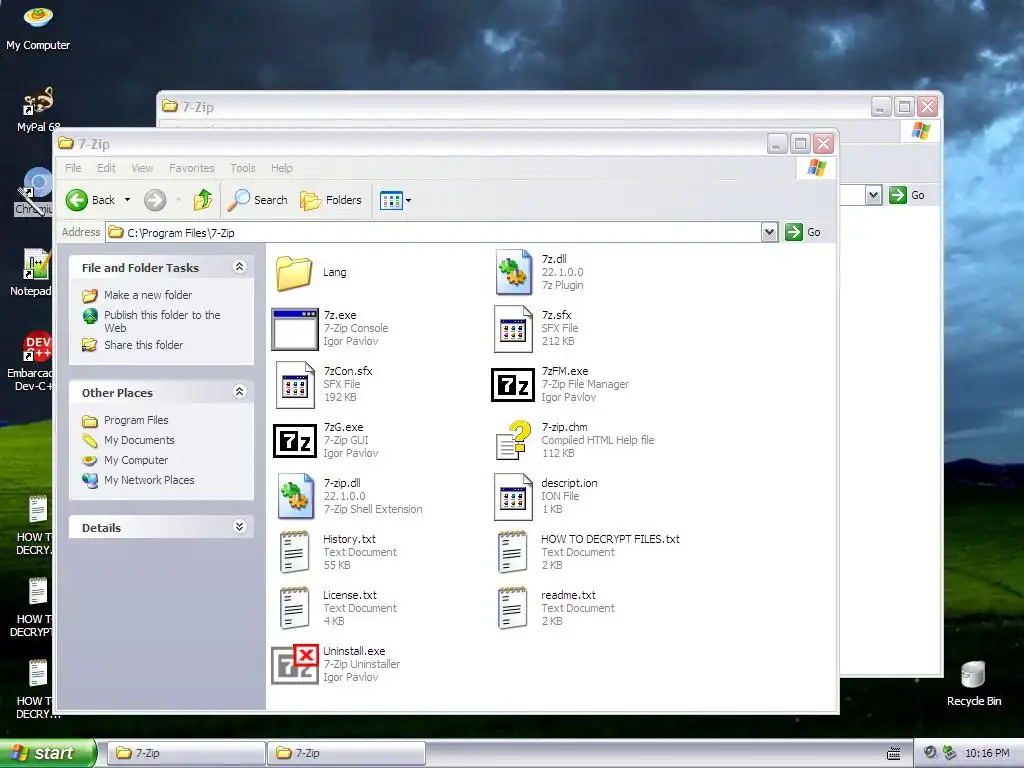
Task: Switch to the second 7-Zip taskbar button
Action: click(x=346, y=753)
